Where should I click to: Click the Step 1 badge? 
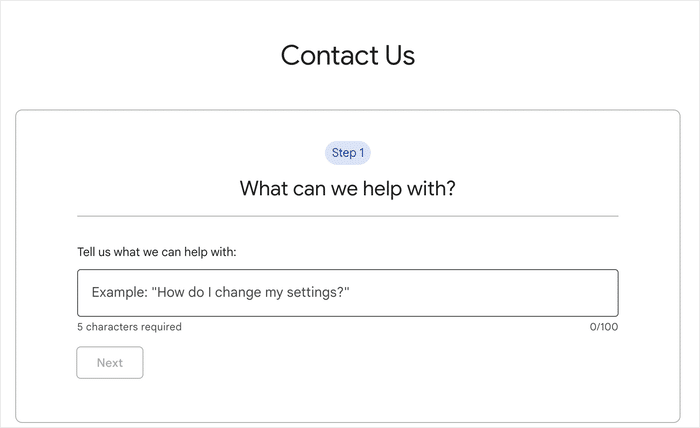pos(348,153)
